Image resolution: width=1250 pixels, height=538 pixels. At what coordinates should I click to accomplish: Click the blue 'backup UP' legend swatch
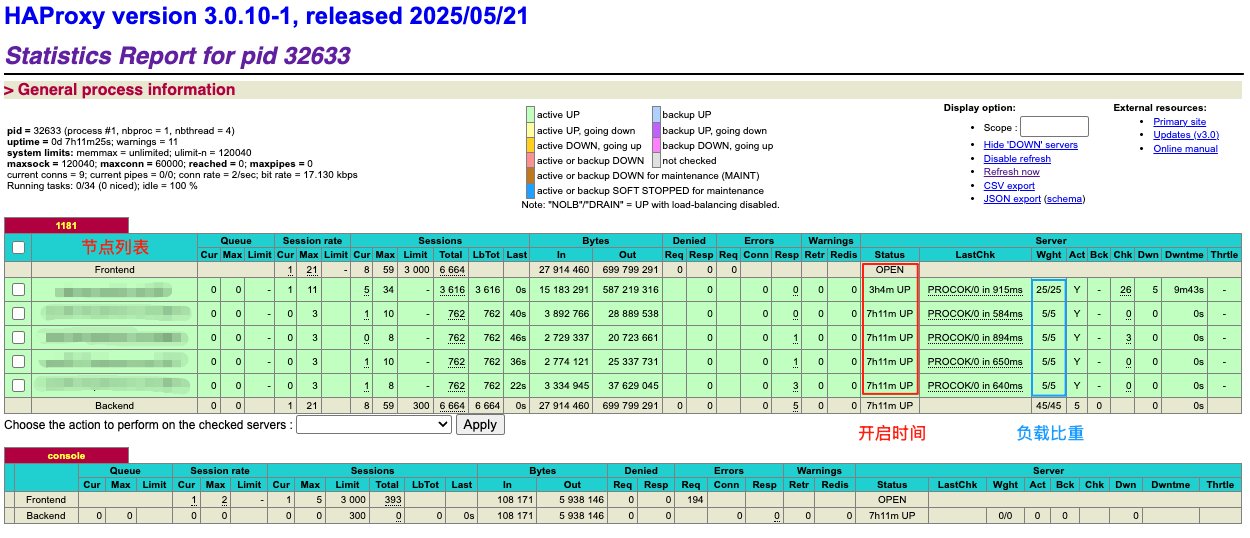[x=655, y=115]
